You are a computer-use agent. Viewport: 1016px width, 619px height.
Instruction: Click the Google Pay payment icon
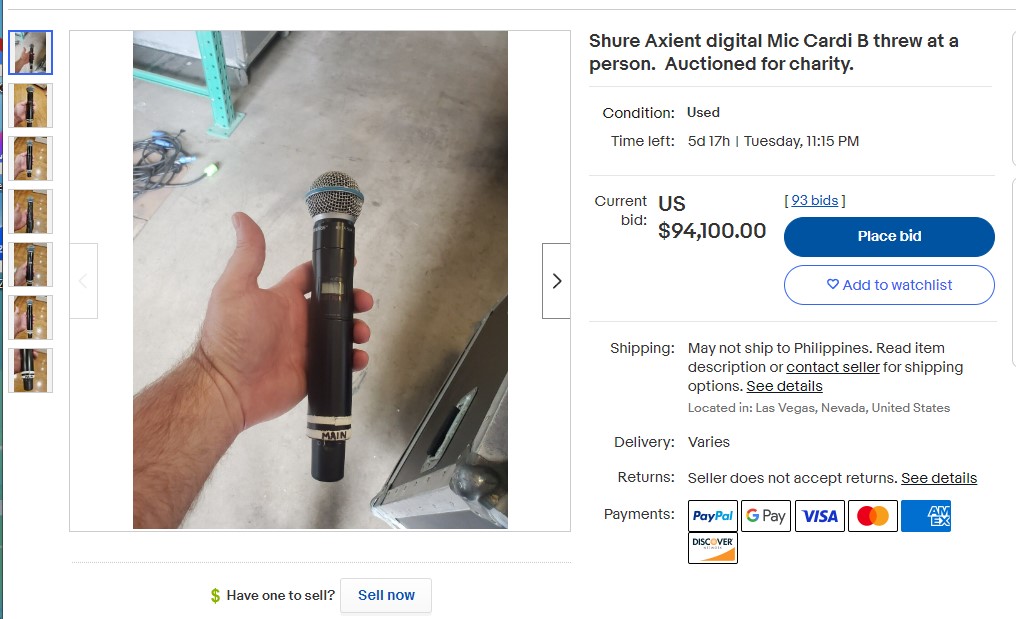pos(766,516)
